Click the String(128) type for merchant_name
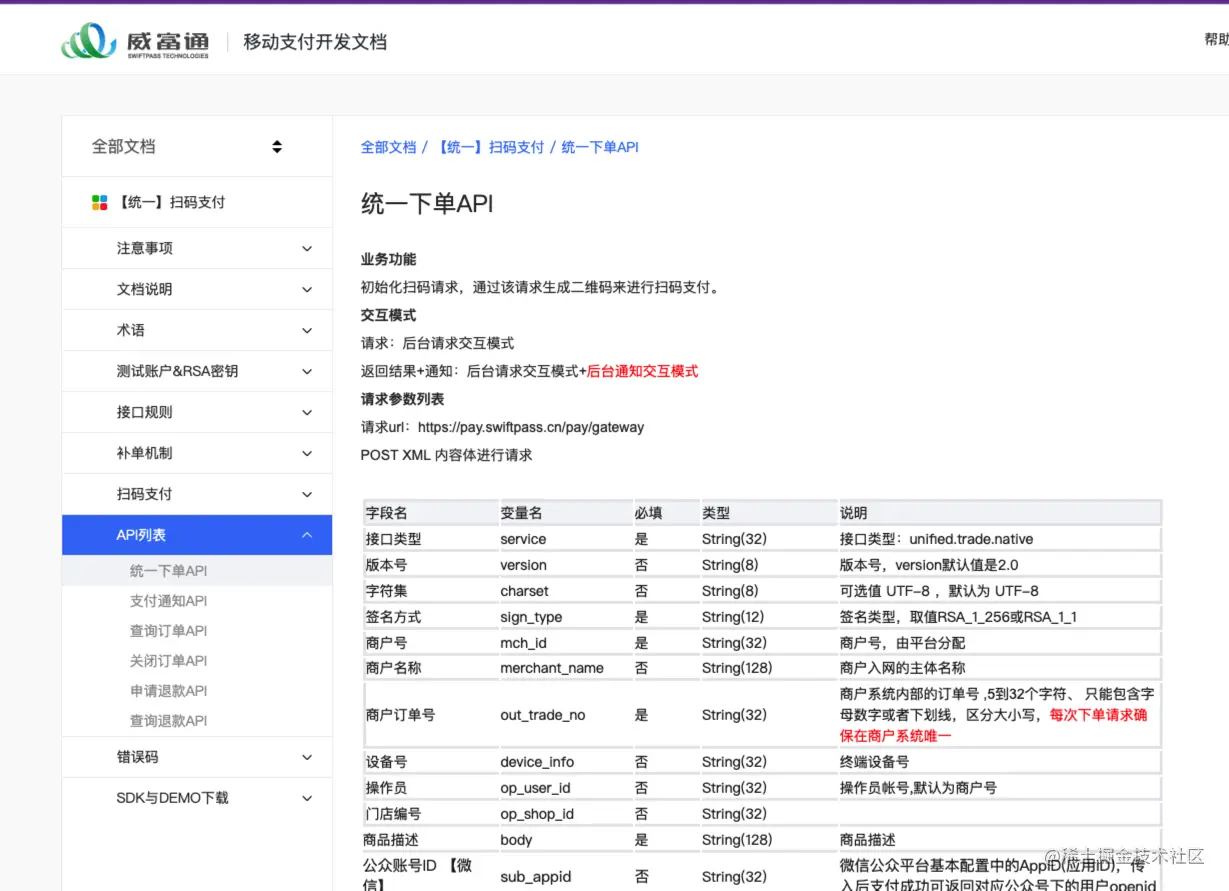This screenshot has width=1229, height=891. coord(768,668)
